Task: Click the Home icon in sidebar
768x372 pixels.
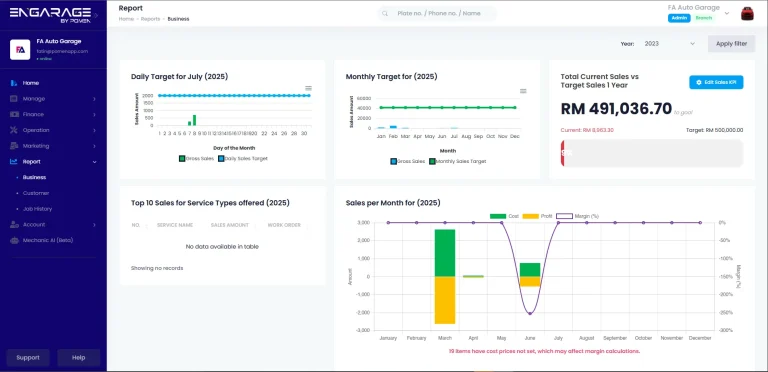Action: tap(14, 83)
